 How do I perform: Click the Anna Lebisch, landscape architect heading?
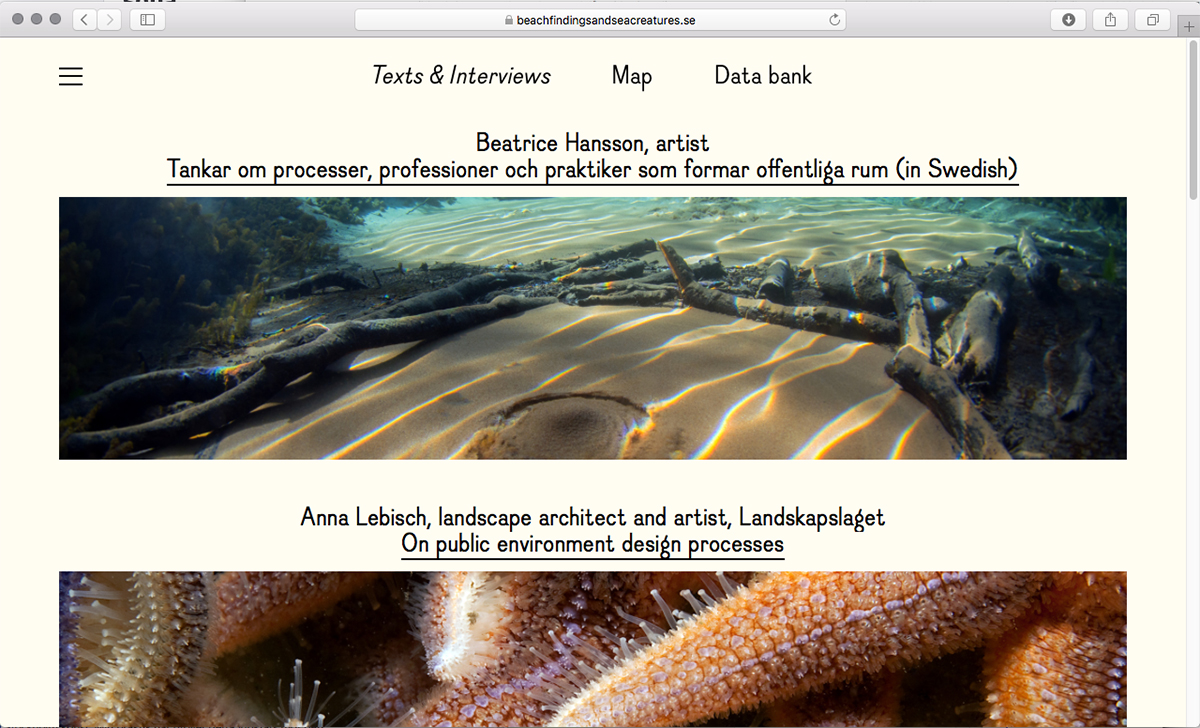(593, 518)
